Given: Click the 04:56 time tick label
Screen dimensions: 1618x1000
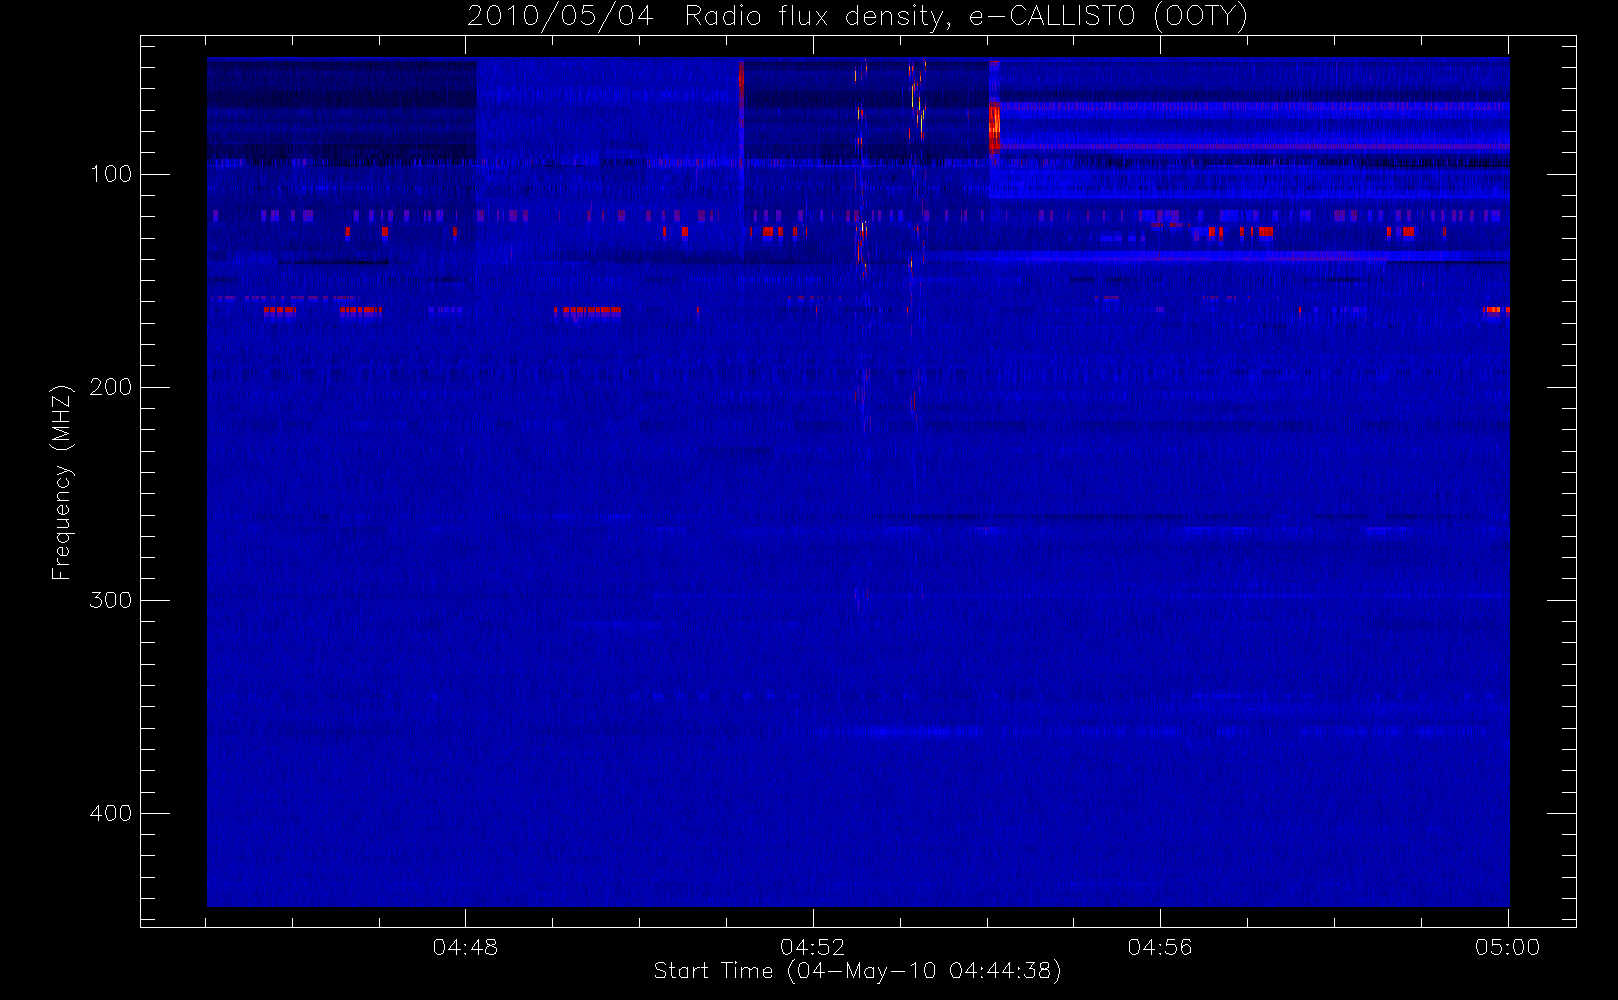Looking at the screenshot, I should pyautogui.click(x=1160, y=947).
